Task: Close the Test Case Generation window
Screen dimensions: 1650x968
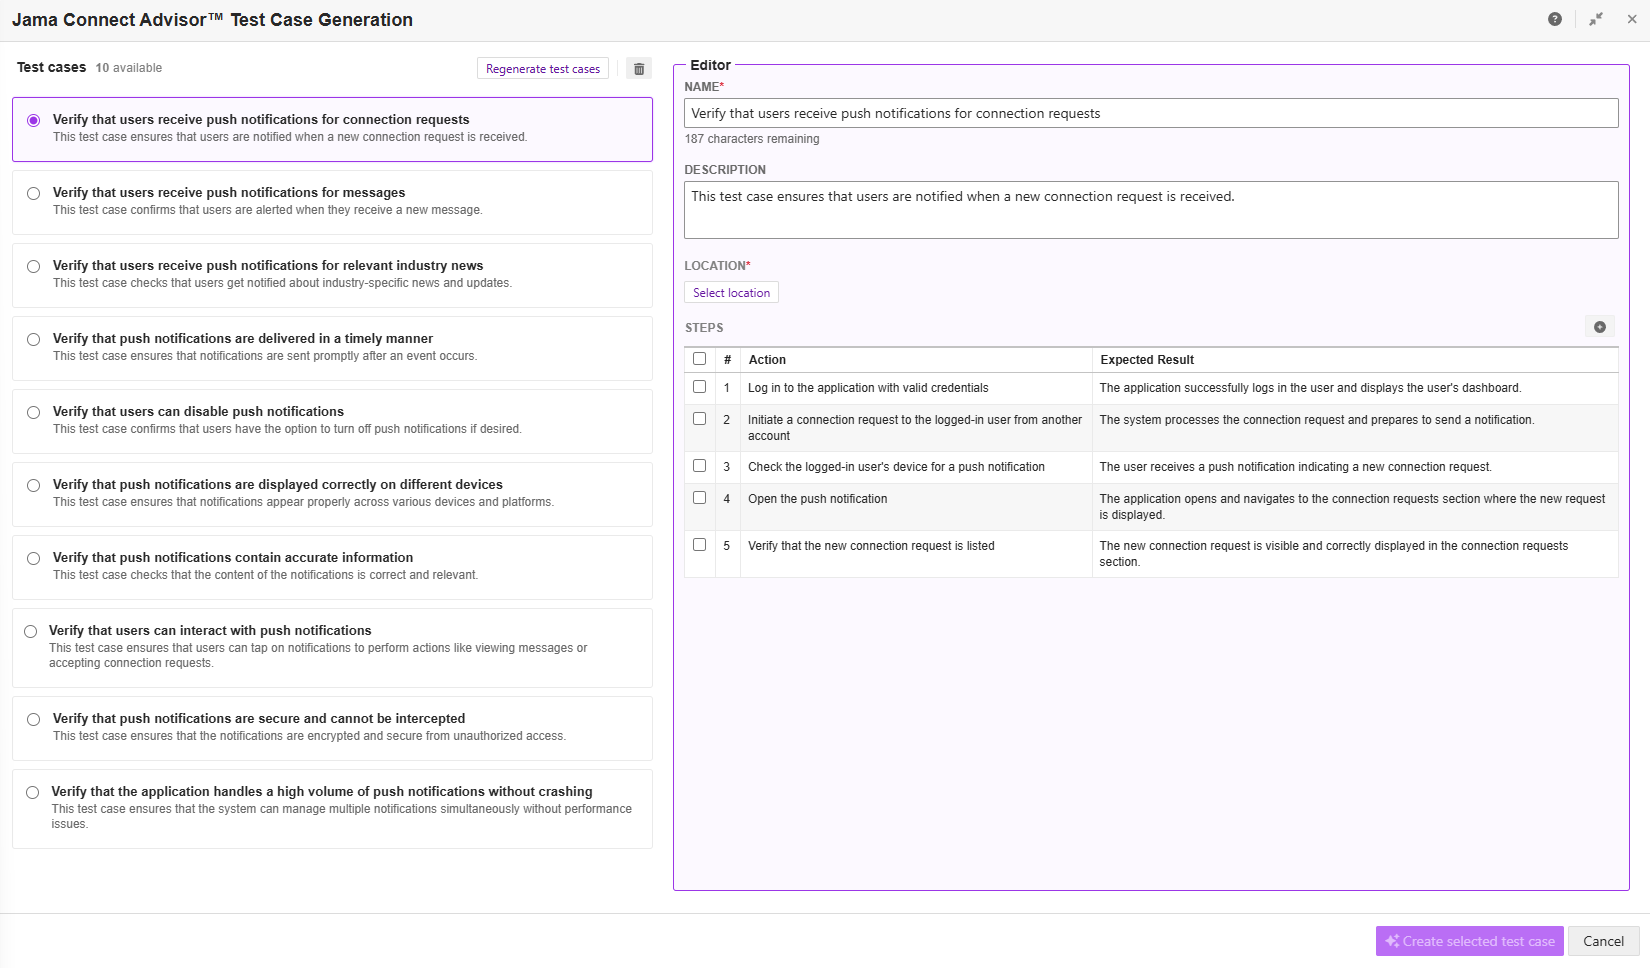Action: point(1632,19)
